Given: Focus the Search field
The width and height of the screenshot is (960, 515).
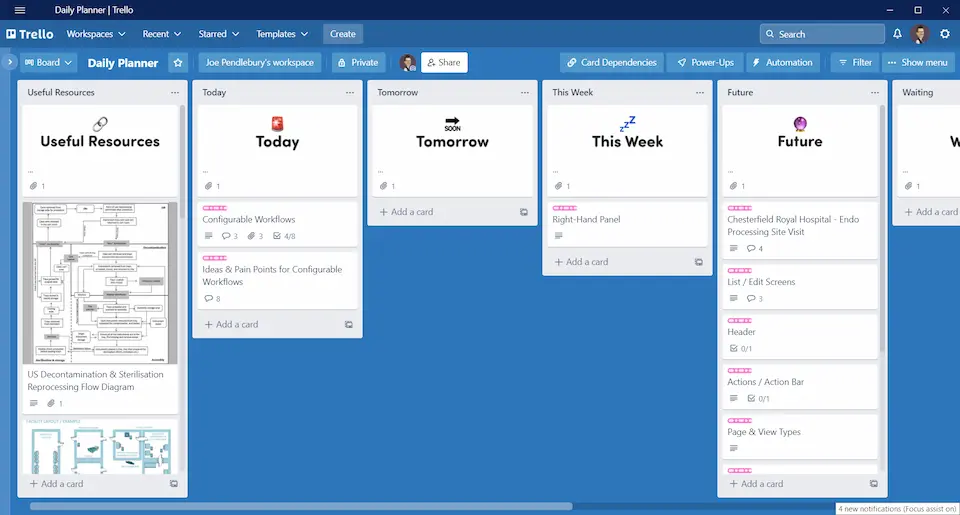Looking at the screenshot, I should tap(822, 34).
